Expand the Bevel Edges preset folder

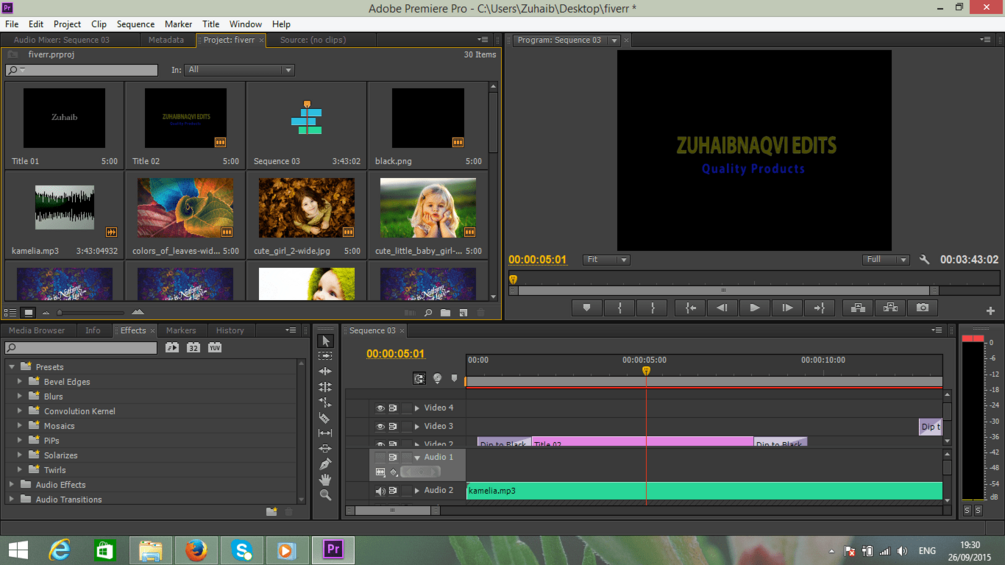point(20,382)
